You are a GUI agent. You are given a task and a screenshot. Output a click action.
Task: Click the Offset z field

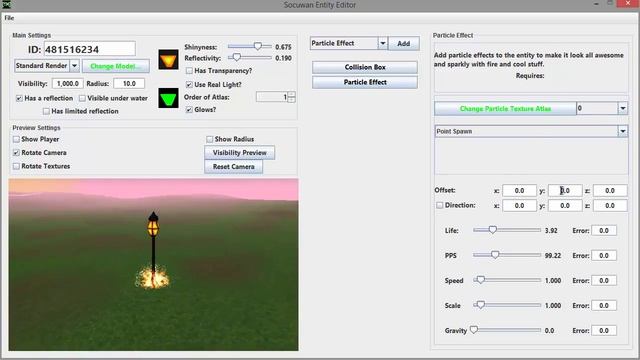coord(610,191)
